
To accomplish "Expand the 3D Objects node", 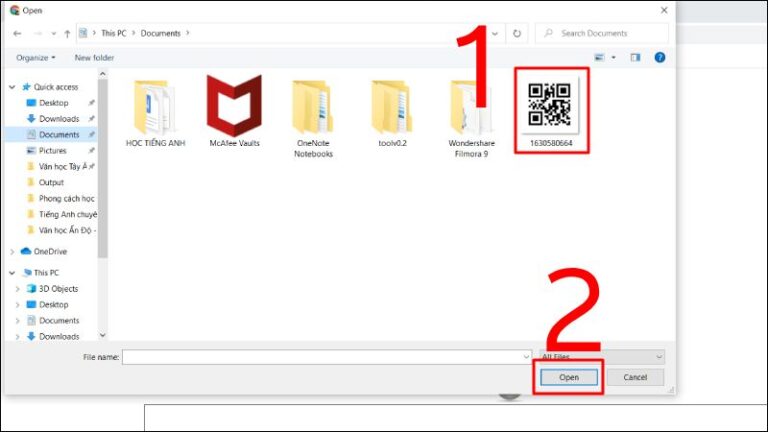I will click(x=18, y=289).
